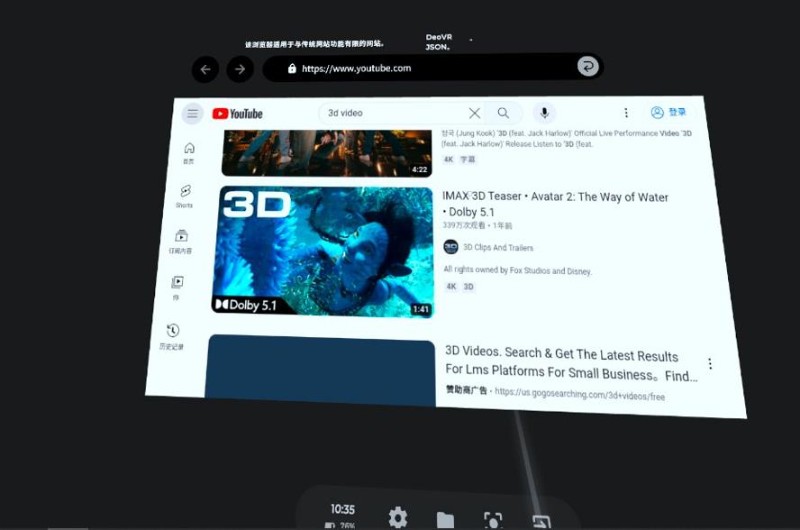Open the YouTube hamburger guide menu

pos(192,113)
